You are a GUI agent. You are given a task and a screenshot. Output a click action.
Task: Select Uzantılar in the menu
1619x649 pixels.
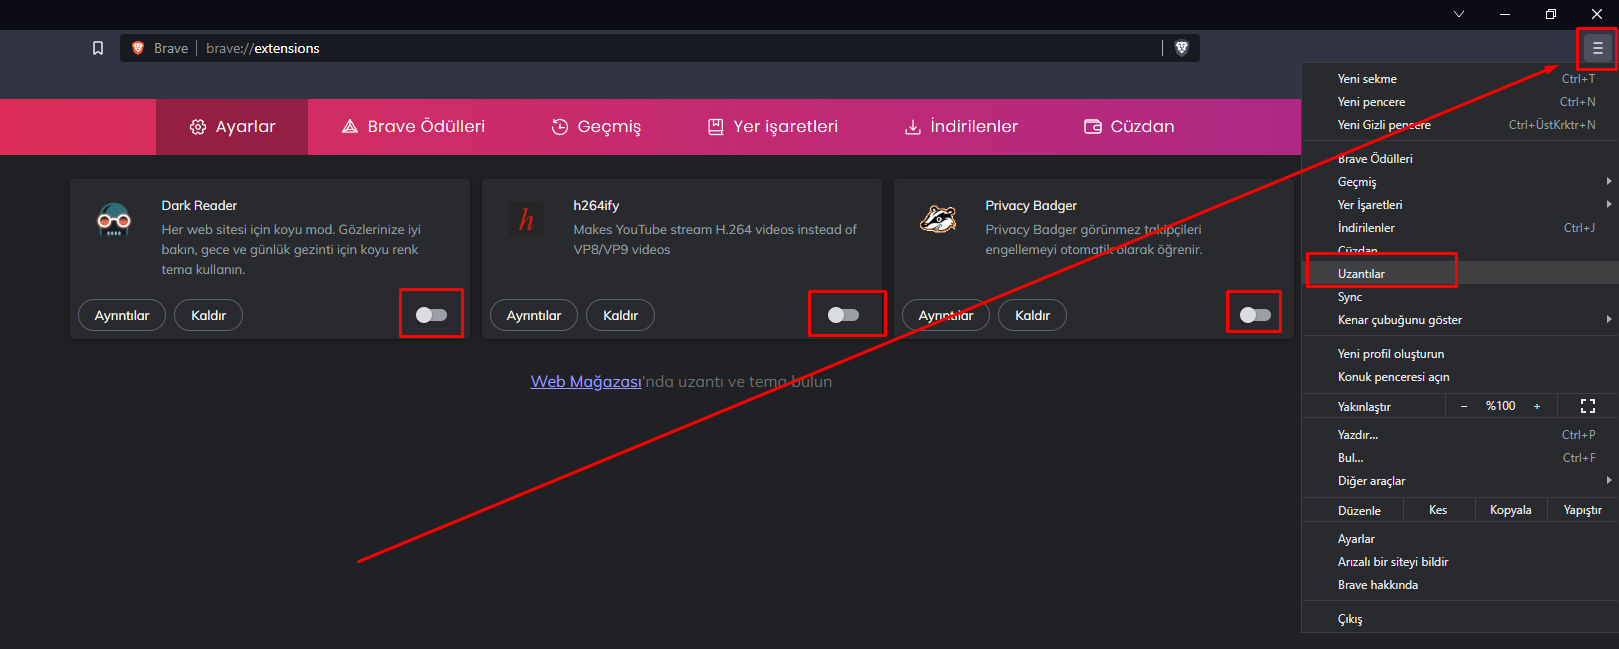1460,274
